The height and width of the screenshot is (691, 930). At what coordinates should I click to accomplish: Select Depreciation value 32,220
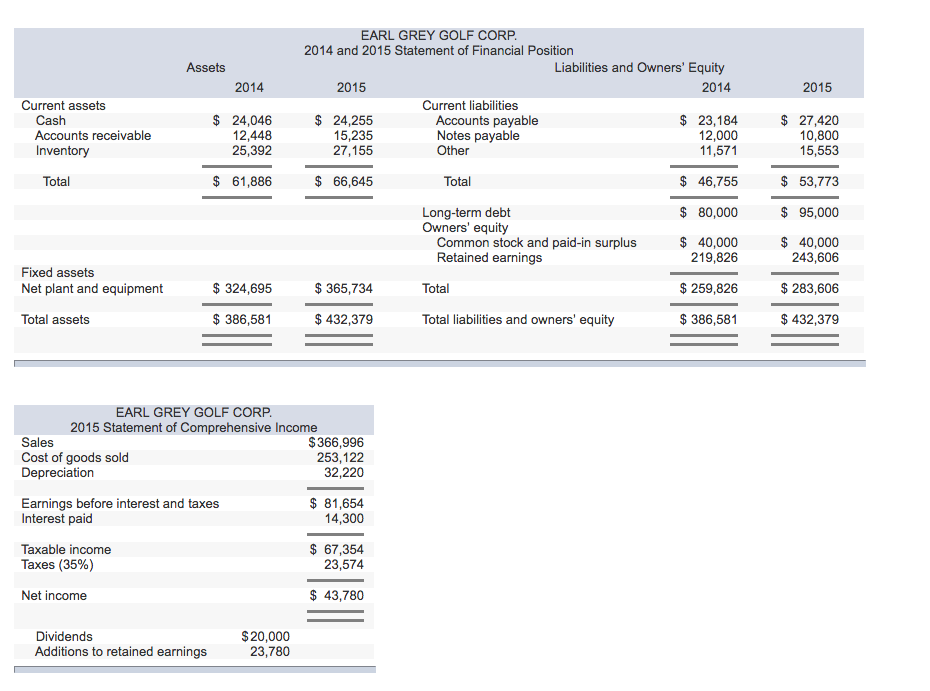tap(343, 473)
